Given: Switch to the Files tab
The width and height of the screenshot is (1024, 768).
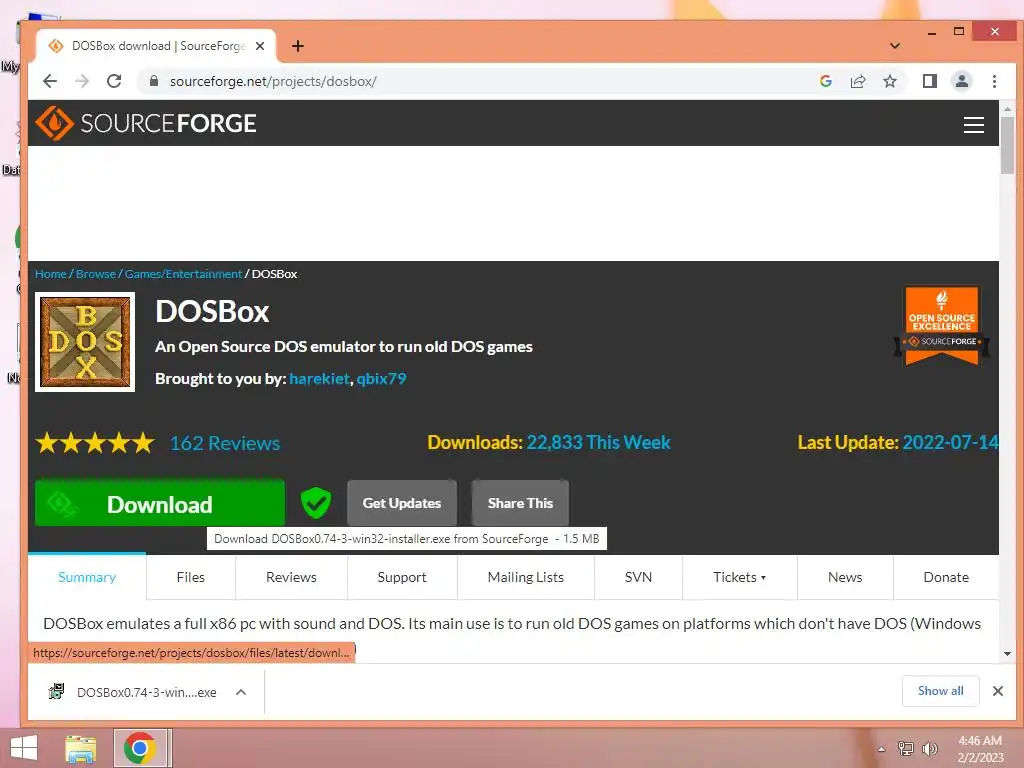Looking at the screenshot, I should point(191,577).
